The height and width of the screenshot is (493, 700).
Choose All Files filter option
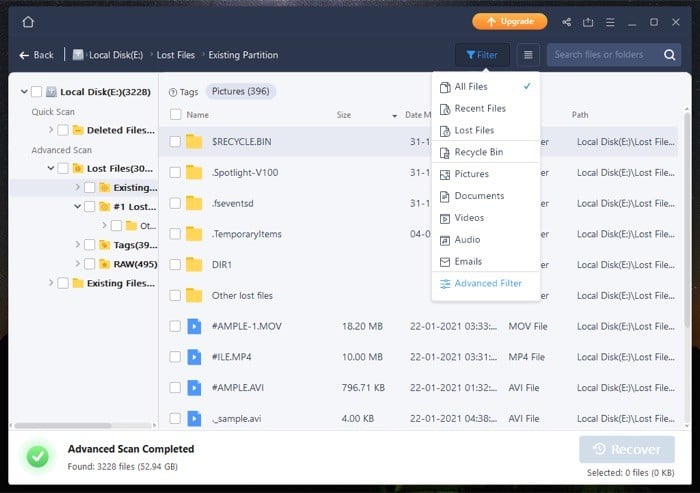(x=486, y=87)
